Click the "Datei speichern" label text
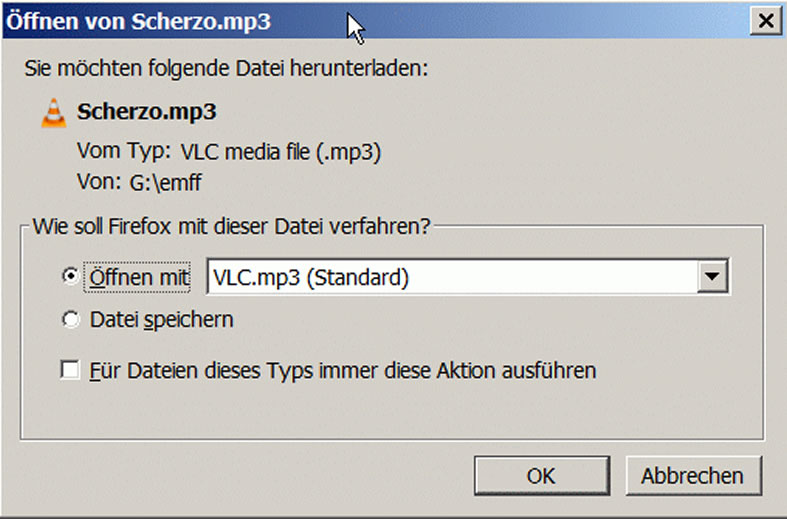Viewport: 787px width, 519px height. (x=161, y=320)
